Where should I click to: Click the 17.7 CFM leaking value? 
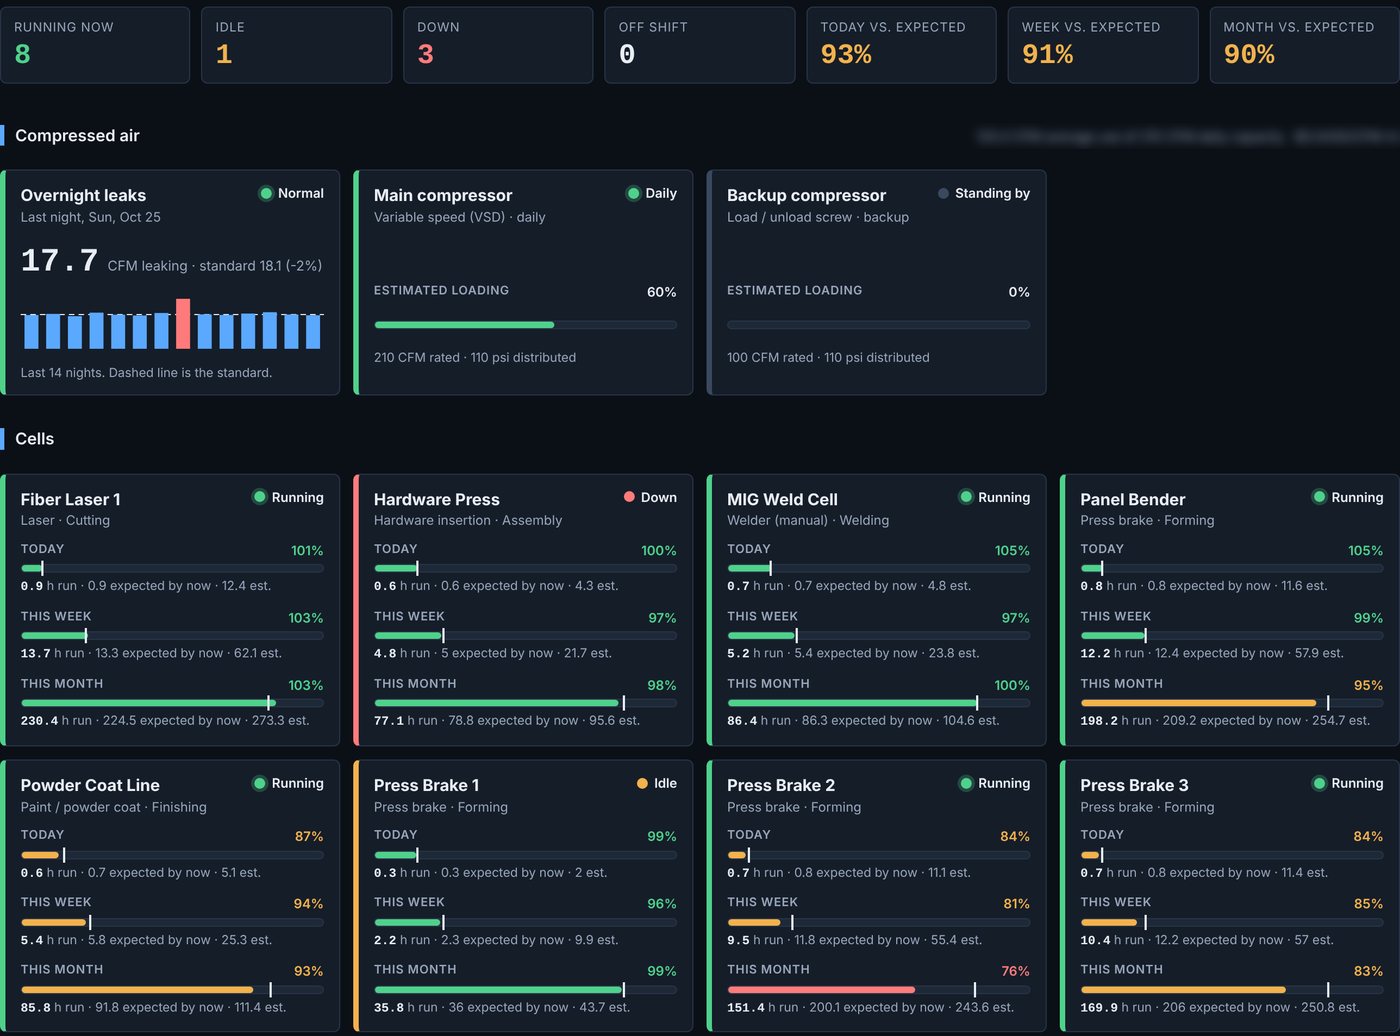pyautogui.click(x=60, y=261)
